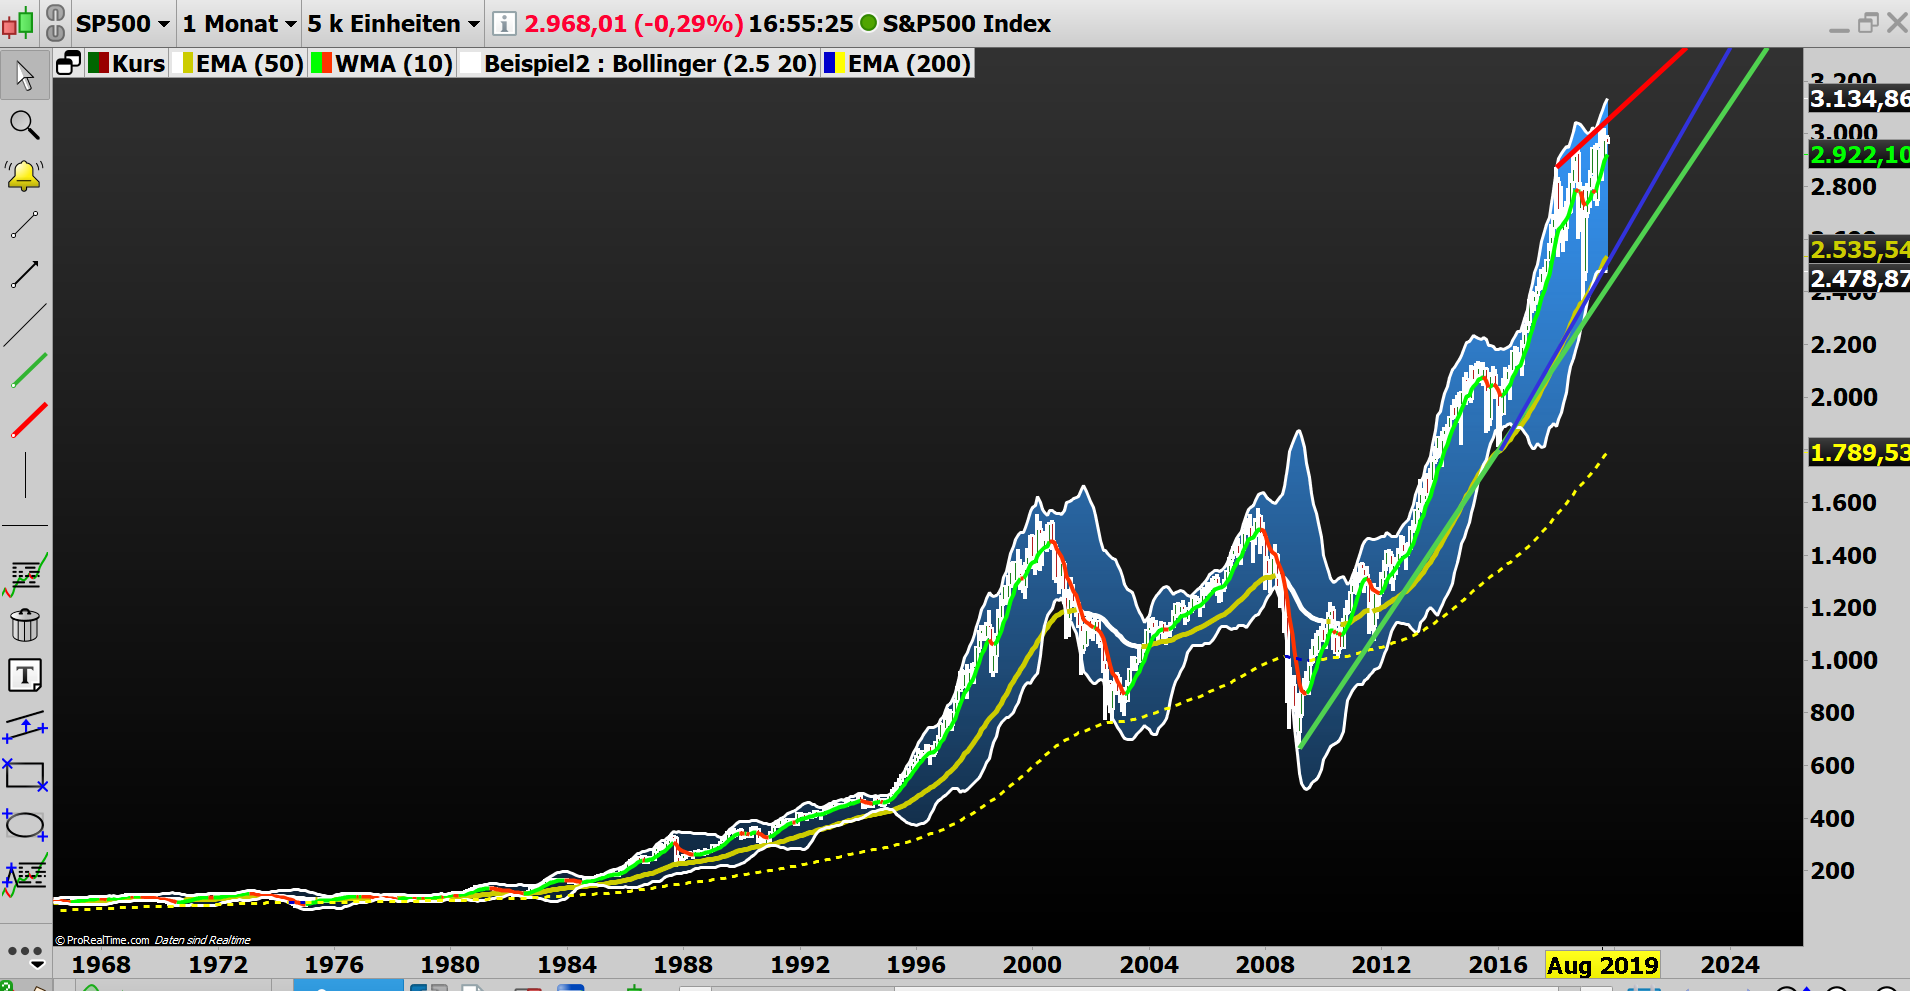
Task: Pick the red line drawing tool
Action: tap(29, 420)
